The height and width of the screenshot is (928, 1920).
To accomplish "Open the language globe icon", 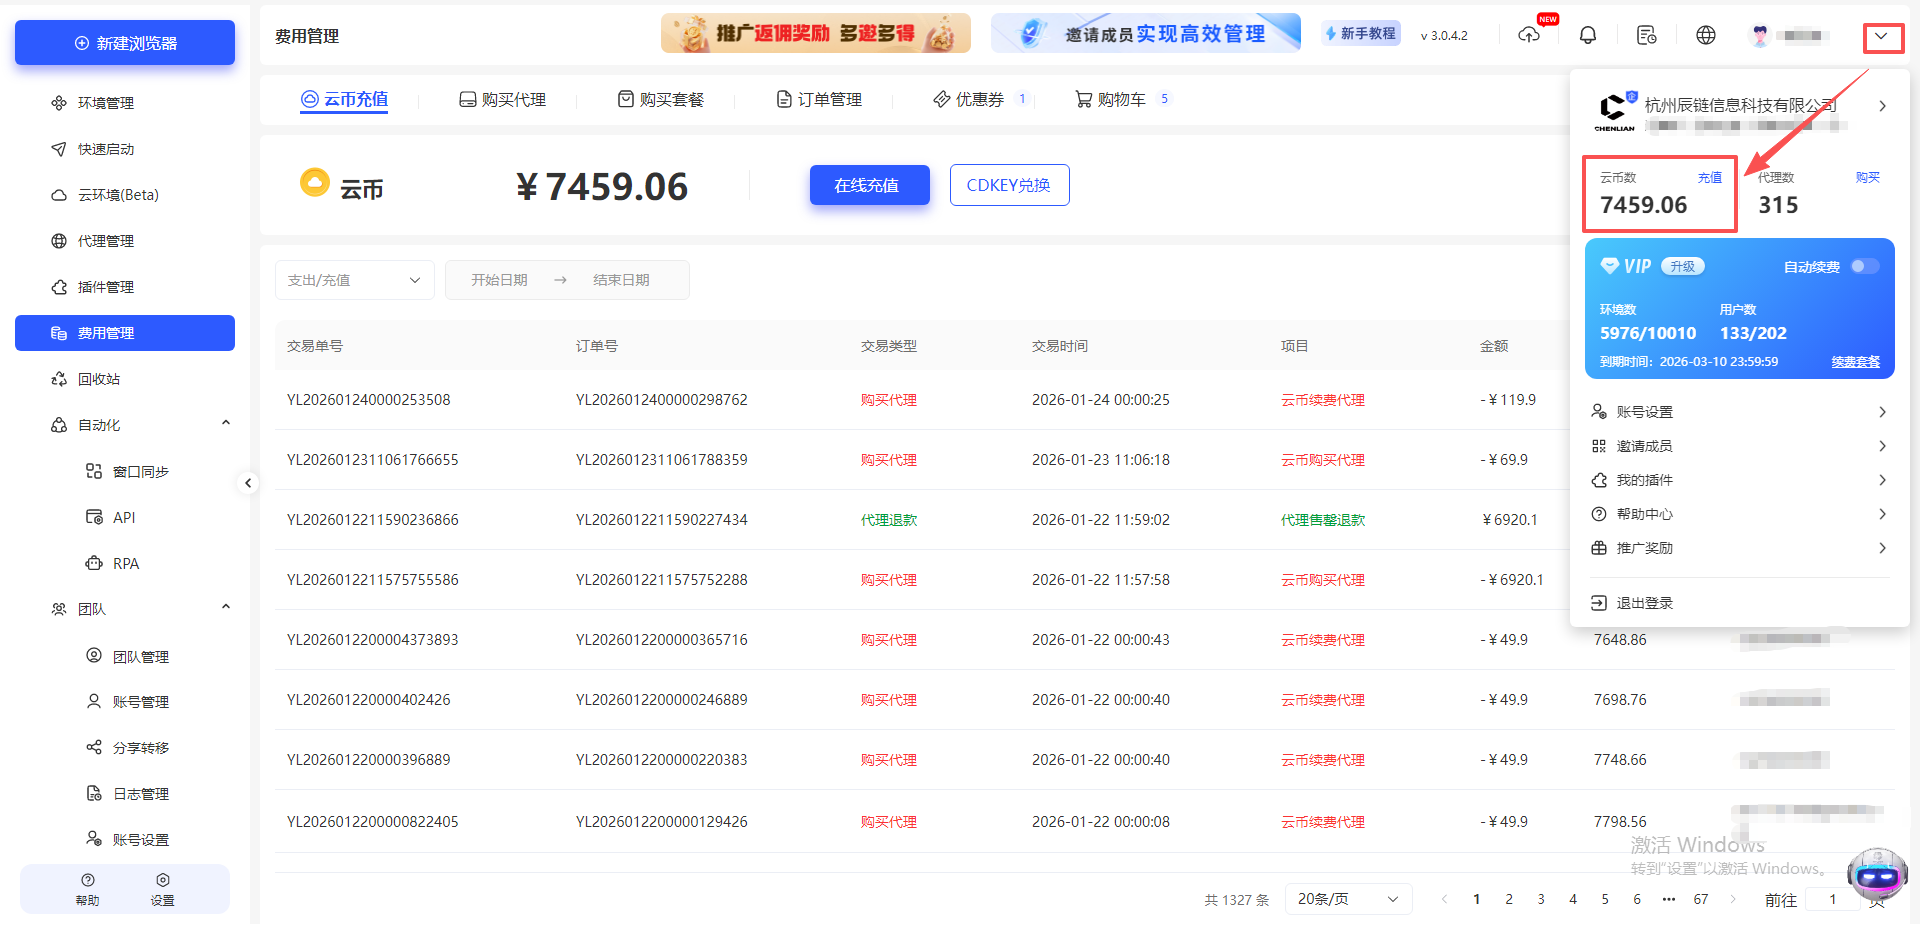I will point(1706,34).
